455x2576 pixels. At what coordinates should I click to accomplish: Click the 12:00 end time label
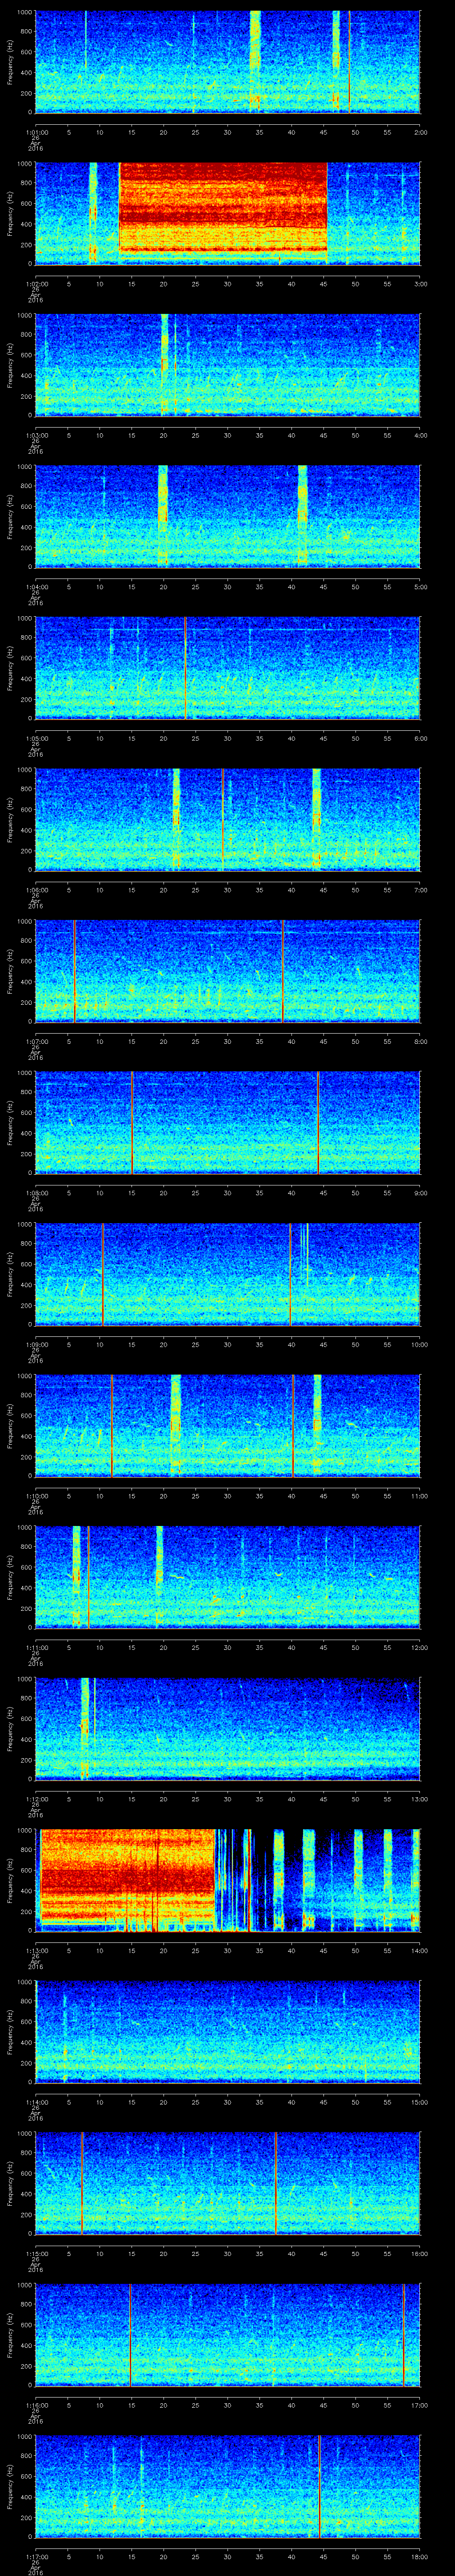[x=419, y=1647]
